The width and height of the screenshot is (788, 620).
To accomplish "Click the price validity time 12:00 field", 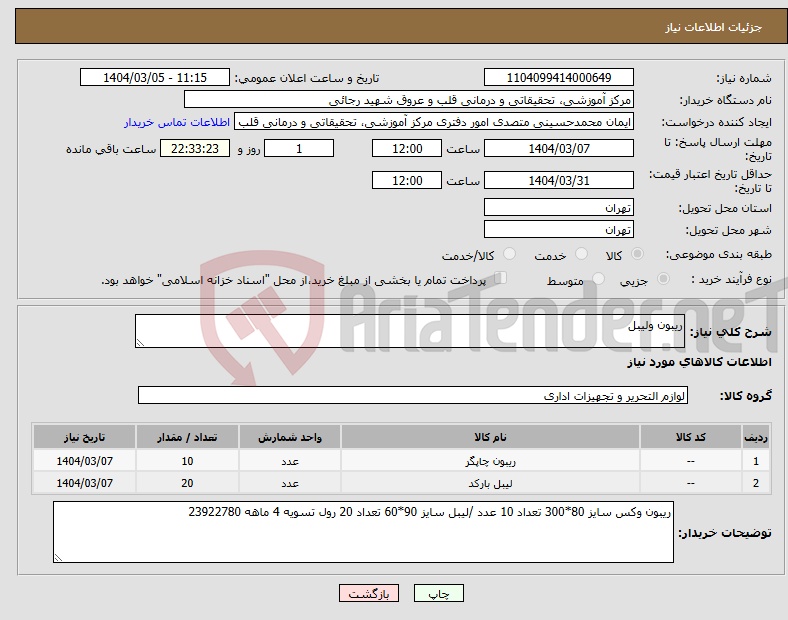I will 407,180.
